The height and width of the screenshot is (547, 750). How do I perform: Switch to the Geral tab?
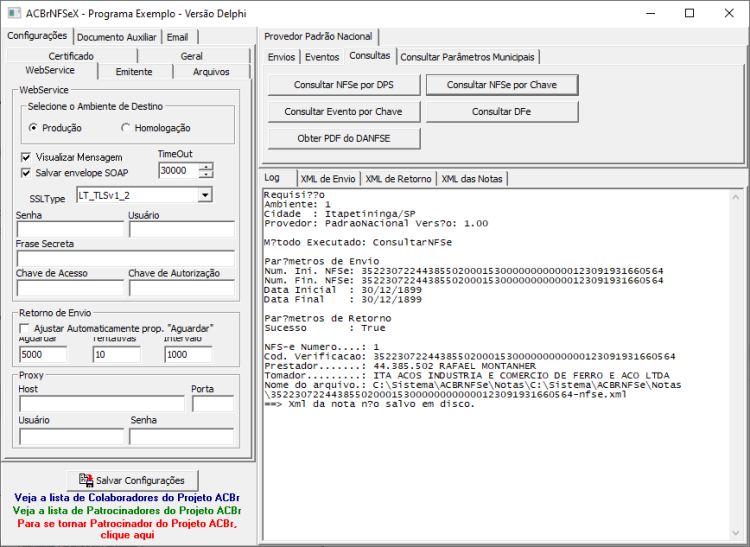(191, 56)
